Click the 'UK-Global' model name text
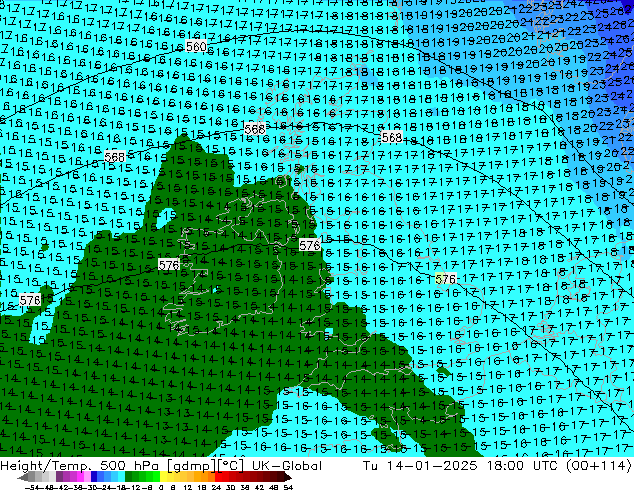The width and height of the screenshot is (634, 490). point(287,466)
